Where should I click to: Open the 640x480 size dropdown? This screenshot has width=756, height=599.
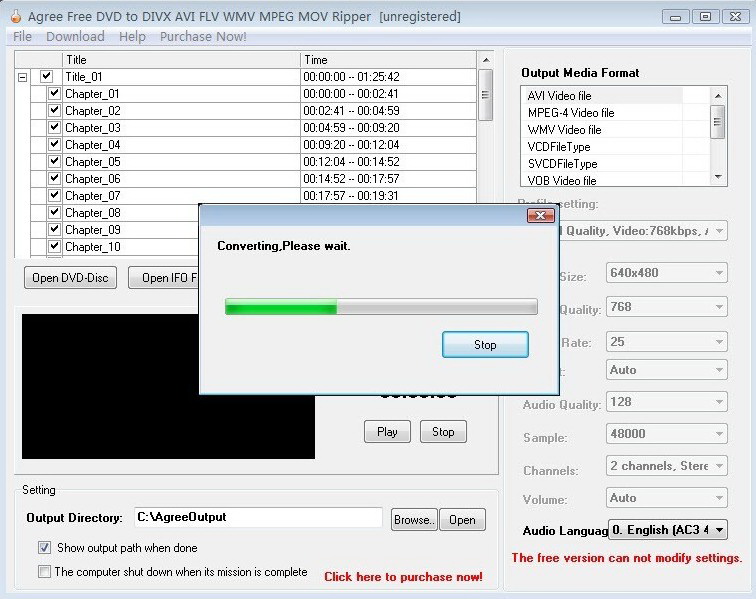(x=667, y=273)
